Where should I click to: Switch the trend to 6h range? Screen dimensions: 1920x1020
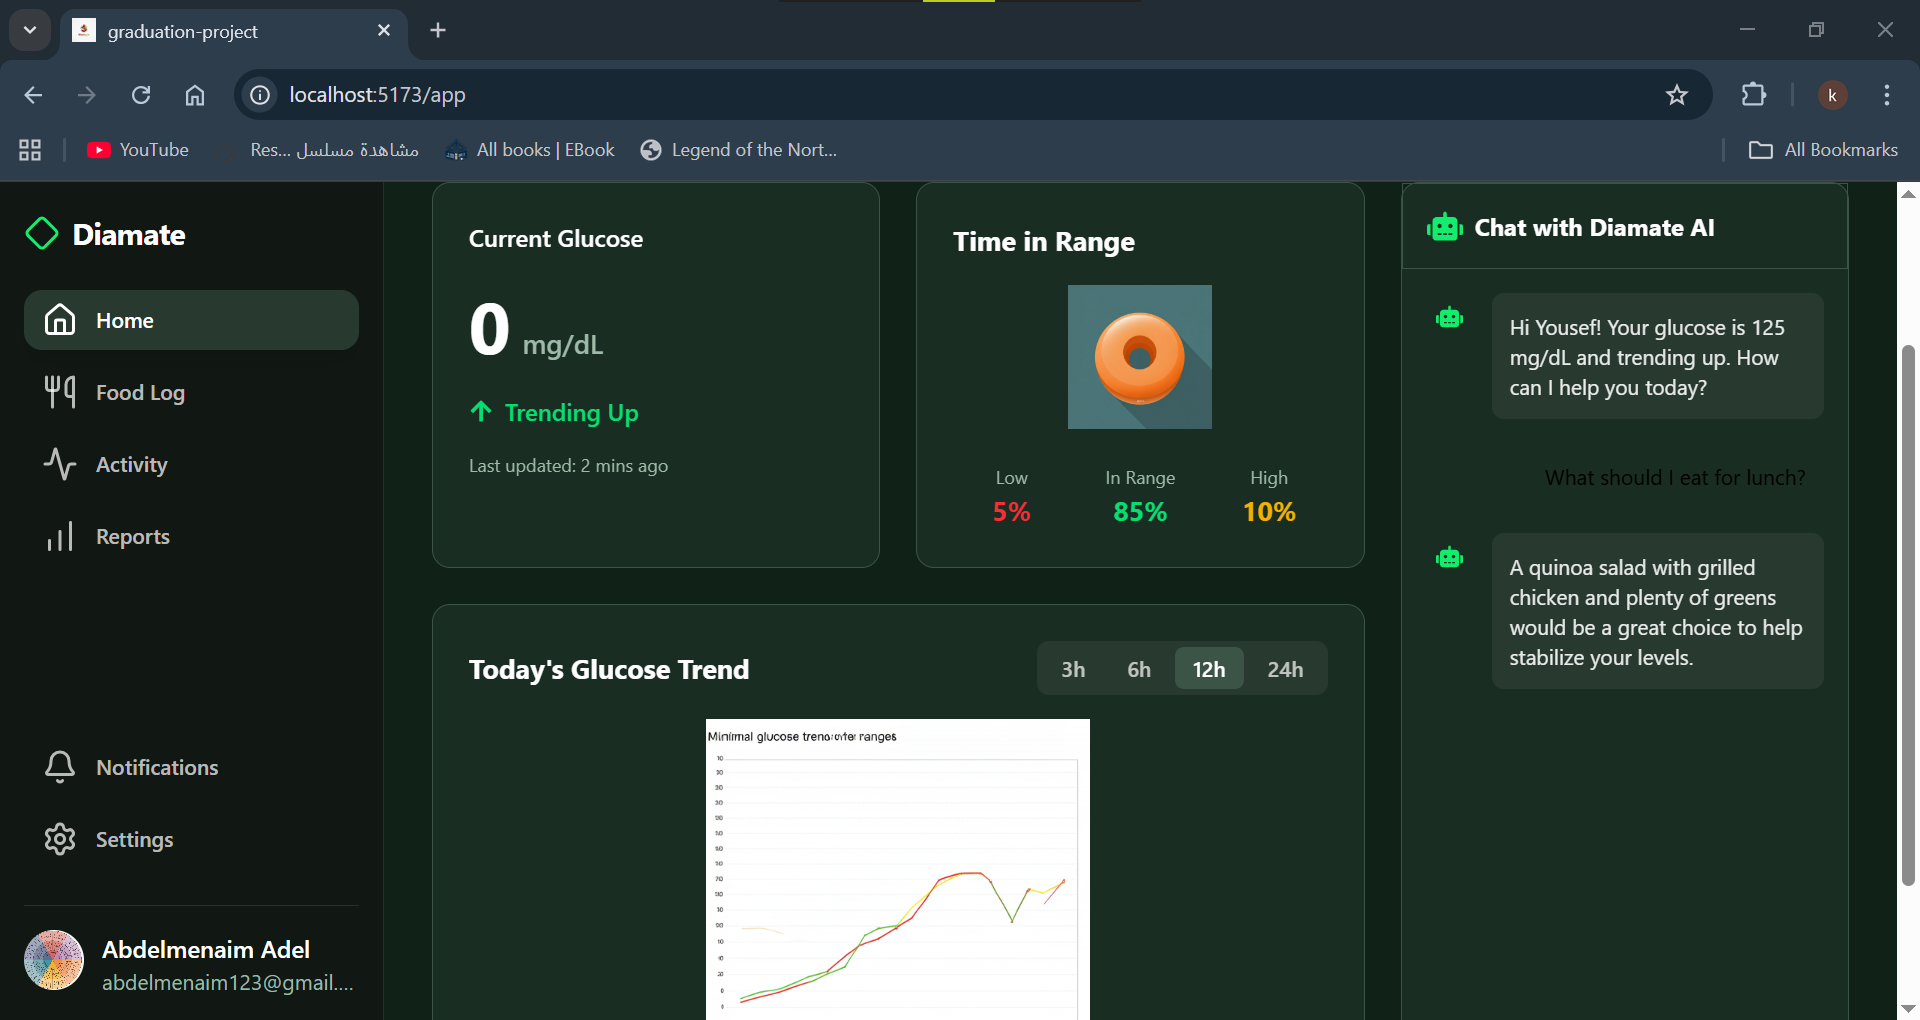pyautogui.click(x=1138, y=669)
